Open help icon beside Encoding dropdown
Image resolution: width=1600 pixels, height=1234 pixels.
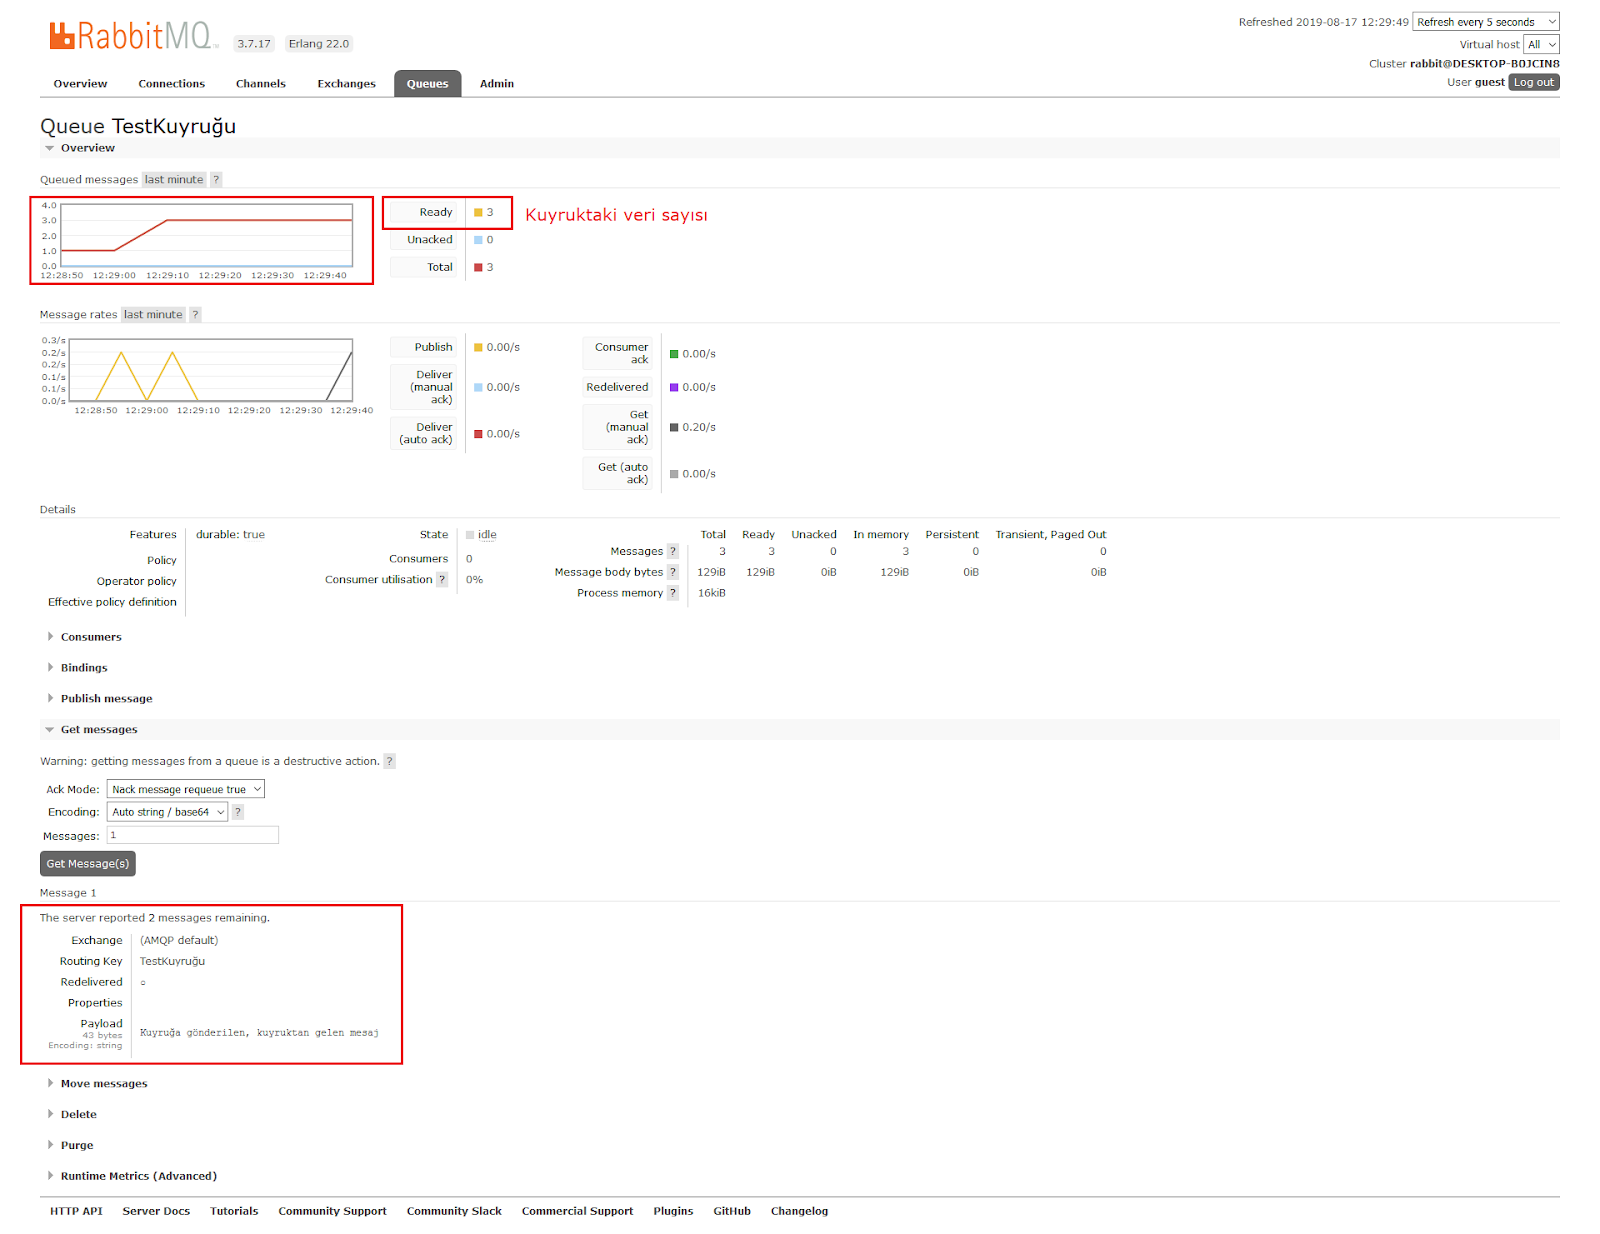(238, 813)
